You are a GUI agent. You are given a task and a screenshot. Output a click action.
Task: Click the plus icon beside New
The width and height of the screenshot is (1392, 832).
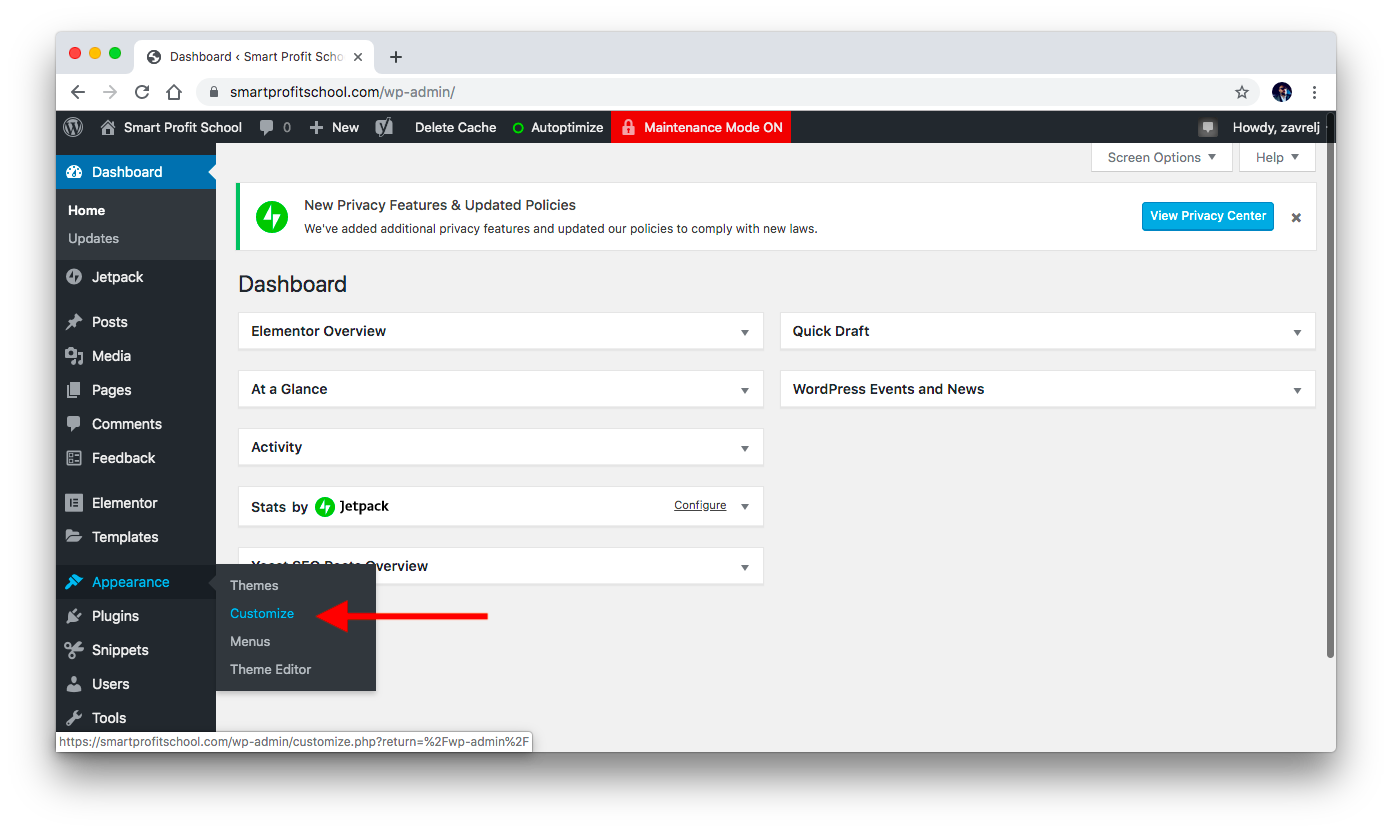pos(316,127)
